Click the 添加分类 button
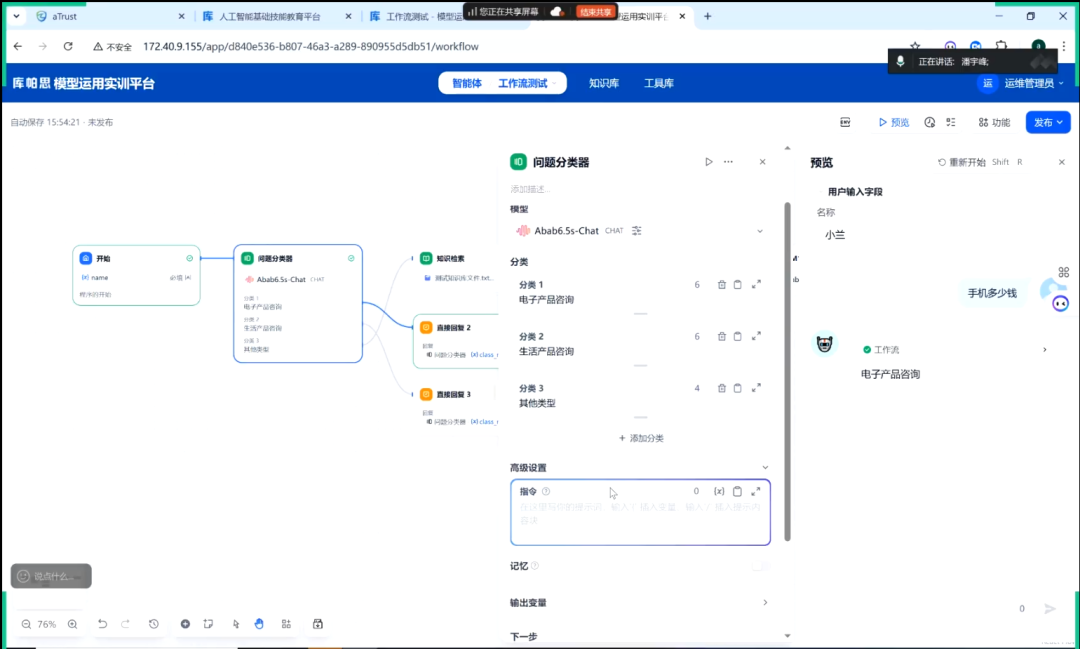The image size is (1080, 649). [x=641, y=438]
